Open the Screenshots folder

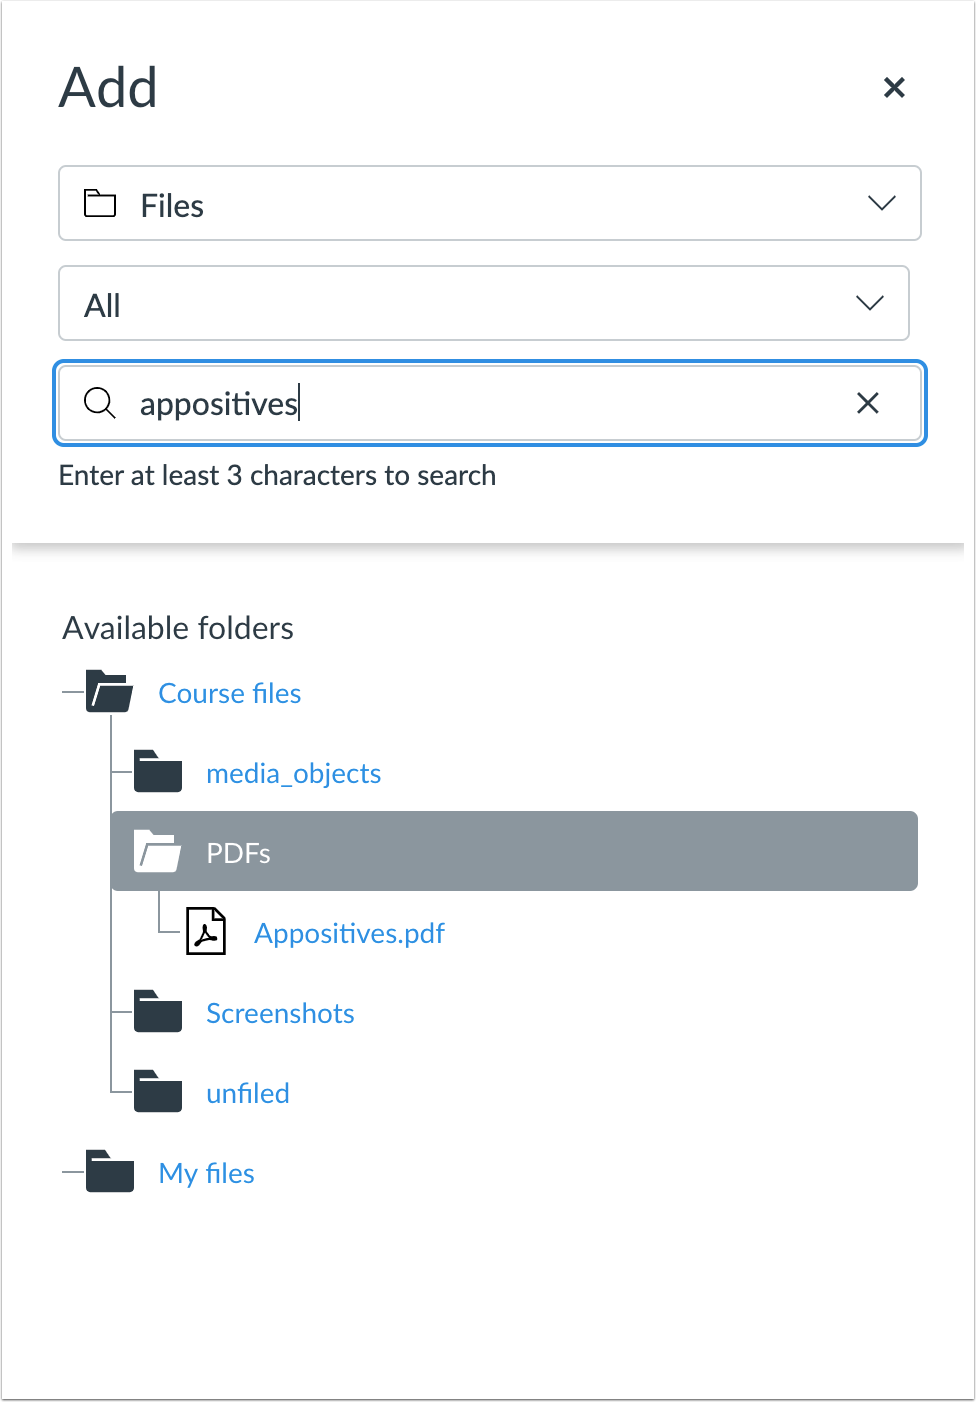pos(280,1014)
